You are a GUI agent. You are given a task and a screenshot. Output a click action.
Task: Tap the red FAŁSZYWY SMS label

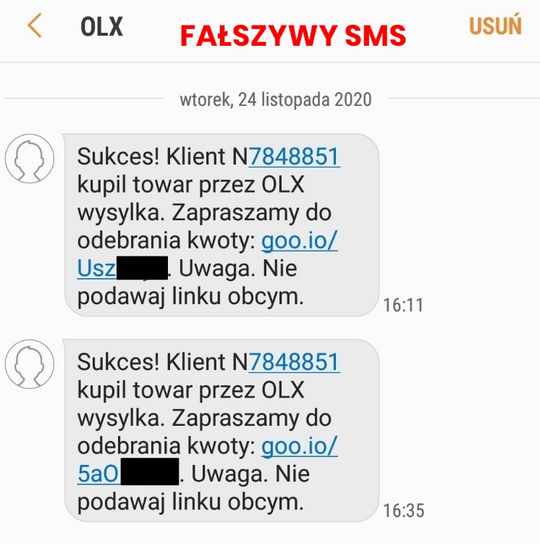tap(293, 36)
